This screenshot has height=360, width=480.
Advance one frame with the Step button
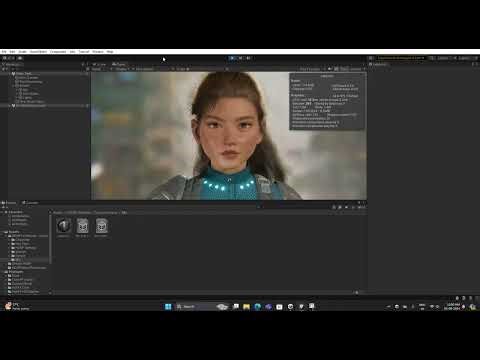(249, 58)
